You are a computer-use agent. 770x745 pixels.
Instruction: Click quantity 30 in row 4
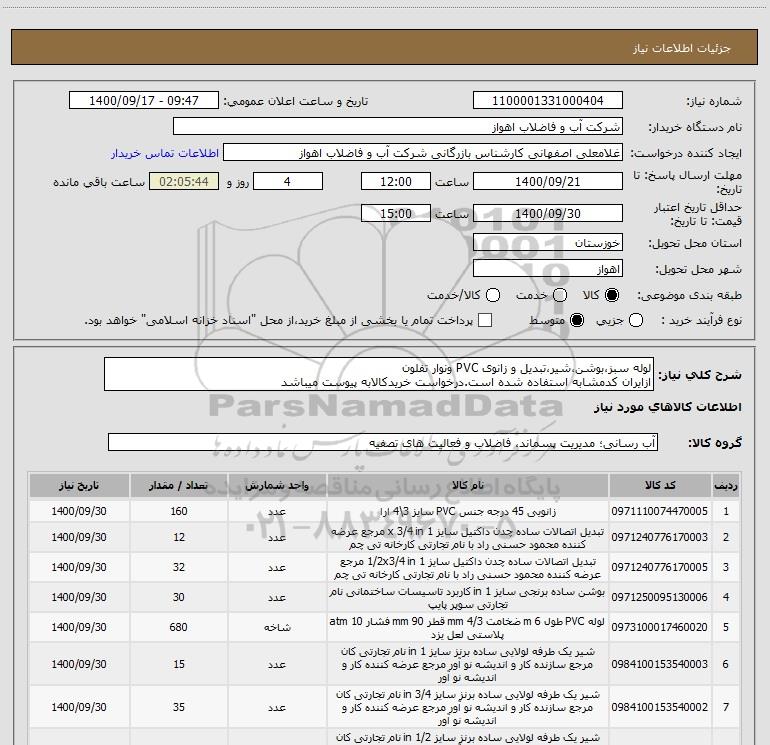click(179, 598)
